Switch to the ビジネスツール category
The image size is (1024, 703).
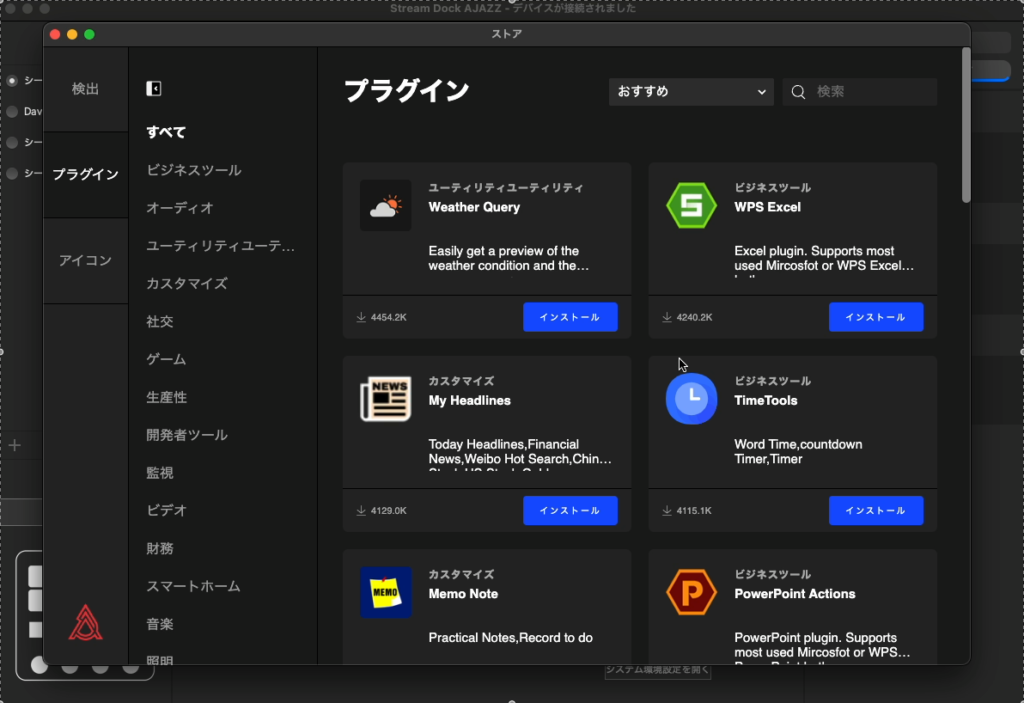coord(192,170)
